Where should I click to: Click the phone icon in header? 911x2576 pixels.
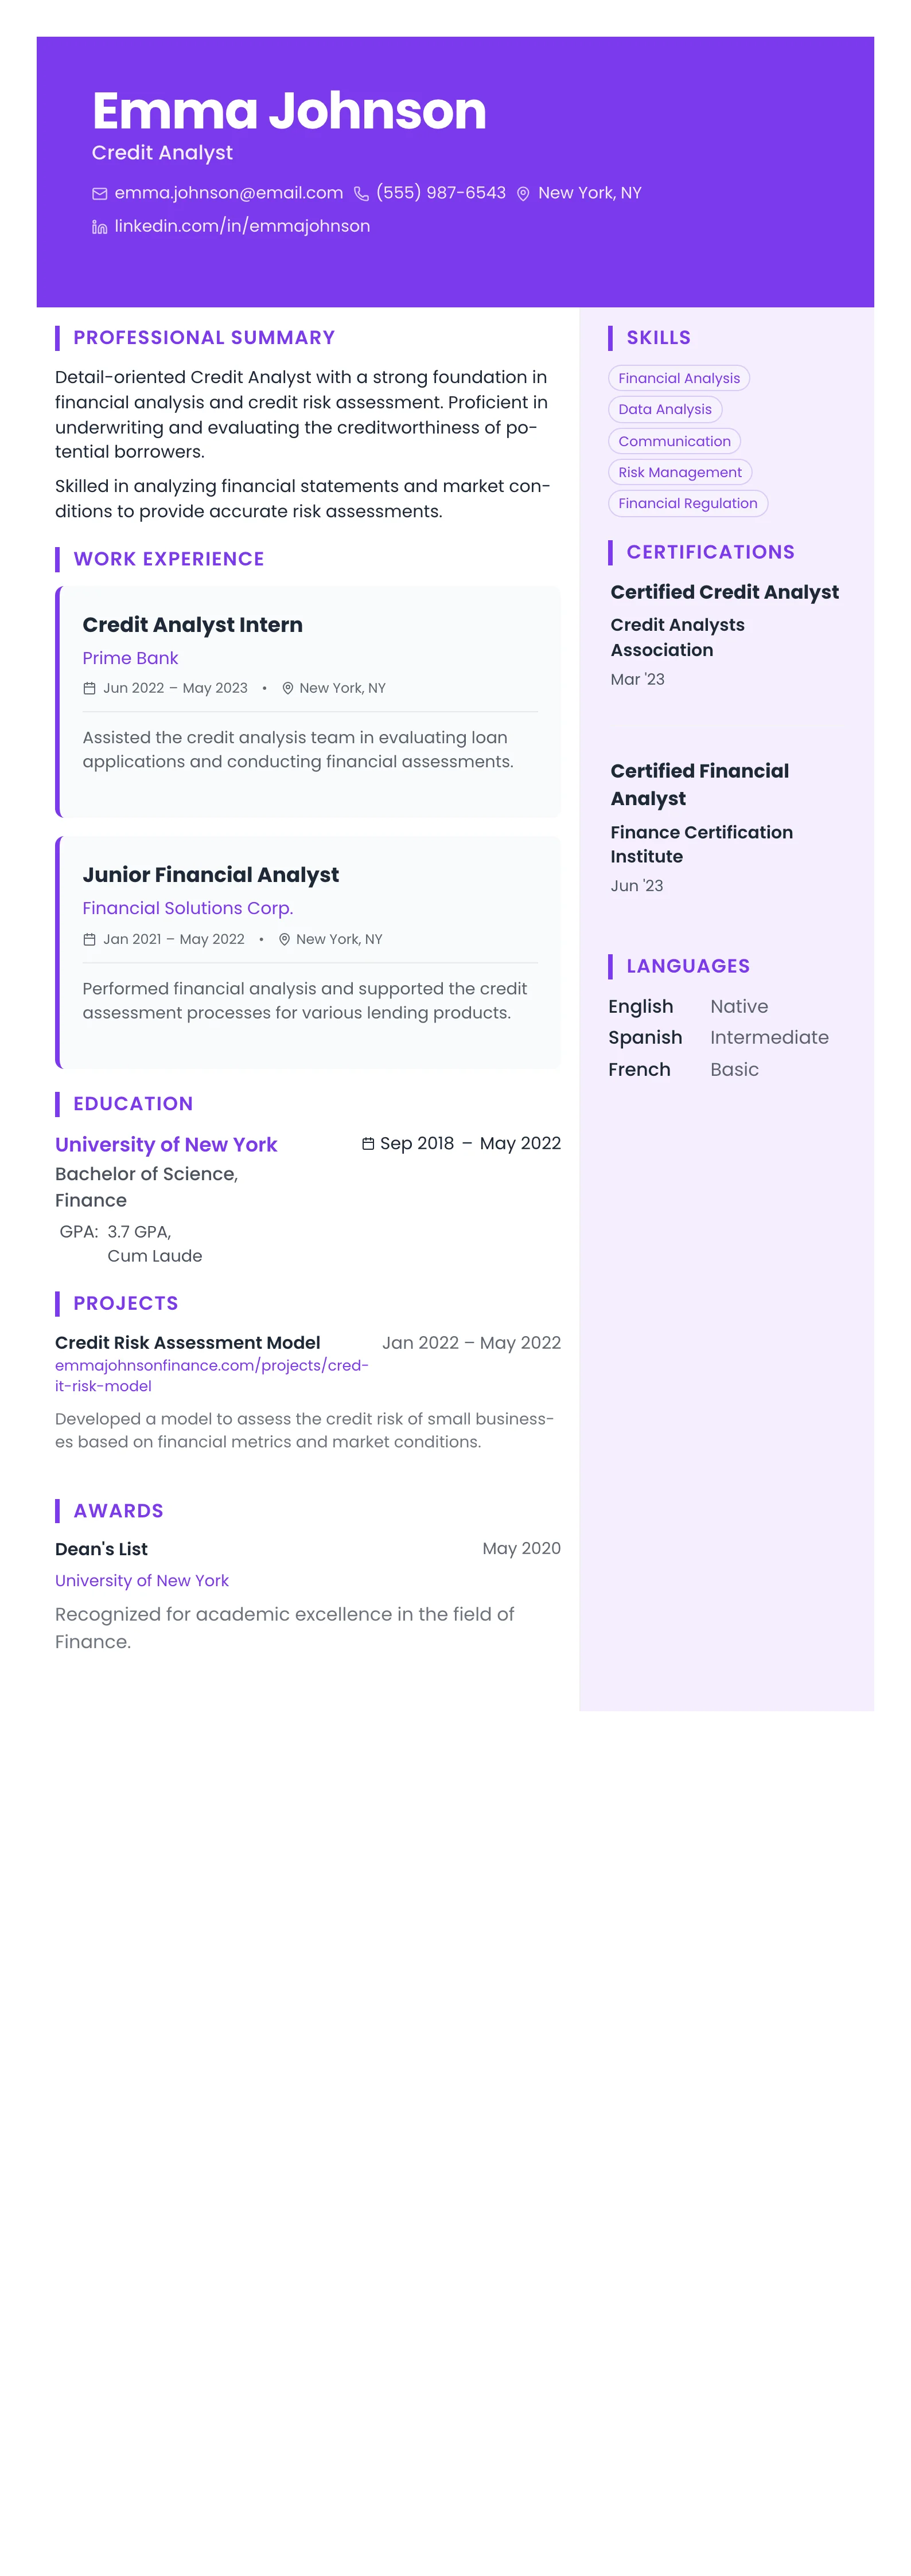click(361, 194)
